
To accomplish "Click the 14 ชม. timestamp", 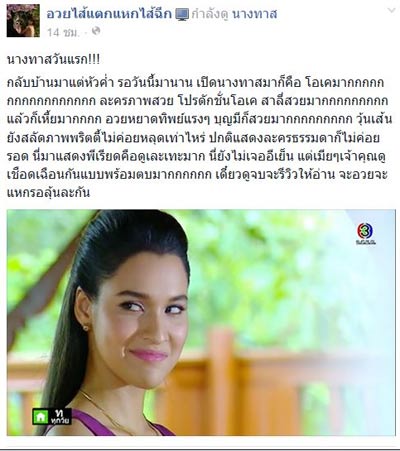I will pos(63,32).
